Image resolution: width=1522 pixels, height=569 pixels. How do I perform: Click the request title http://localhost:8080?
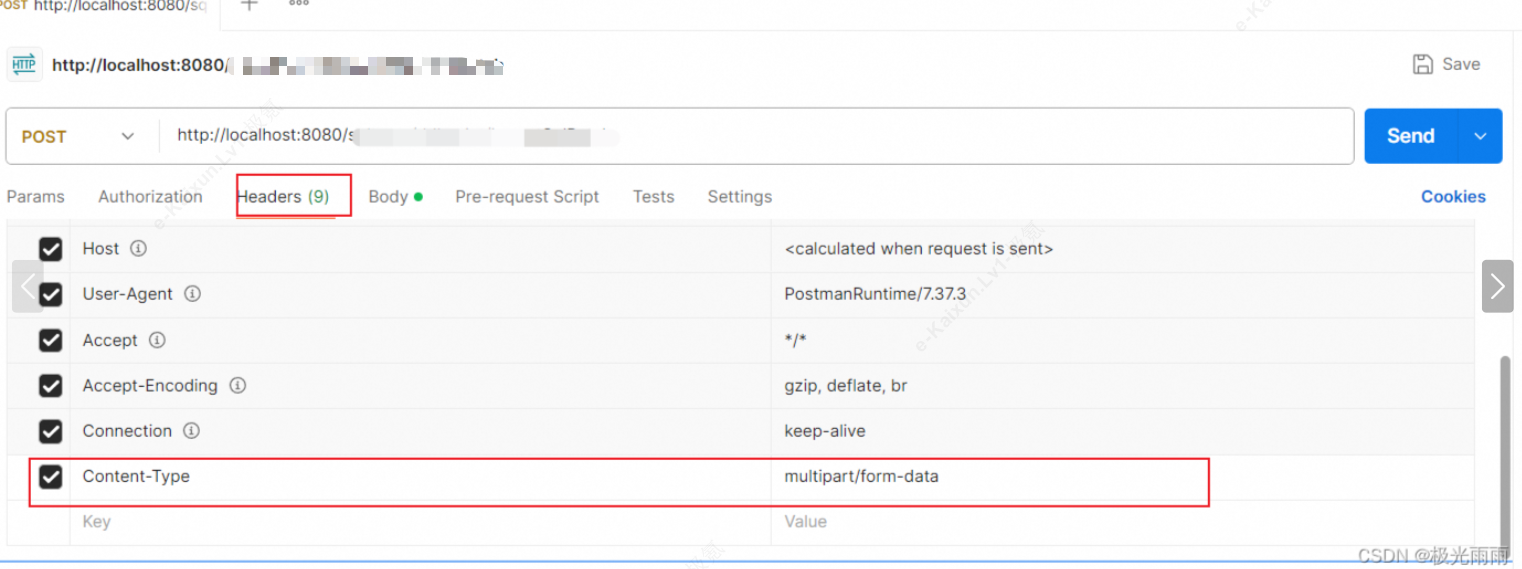(x=141, y=65)
